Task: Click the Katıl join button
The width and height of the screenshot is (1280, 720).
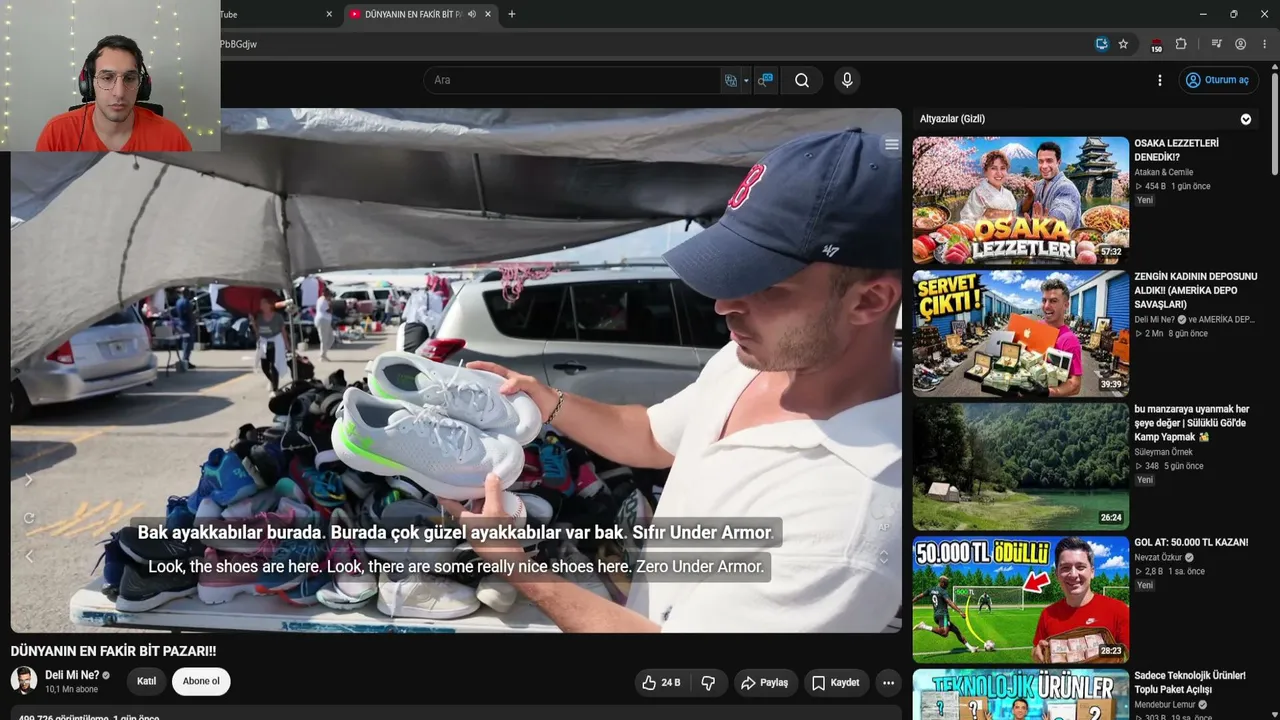Action: coord(146,682)
